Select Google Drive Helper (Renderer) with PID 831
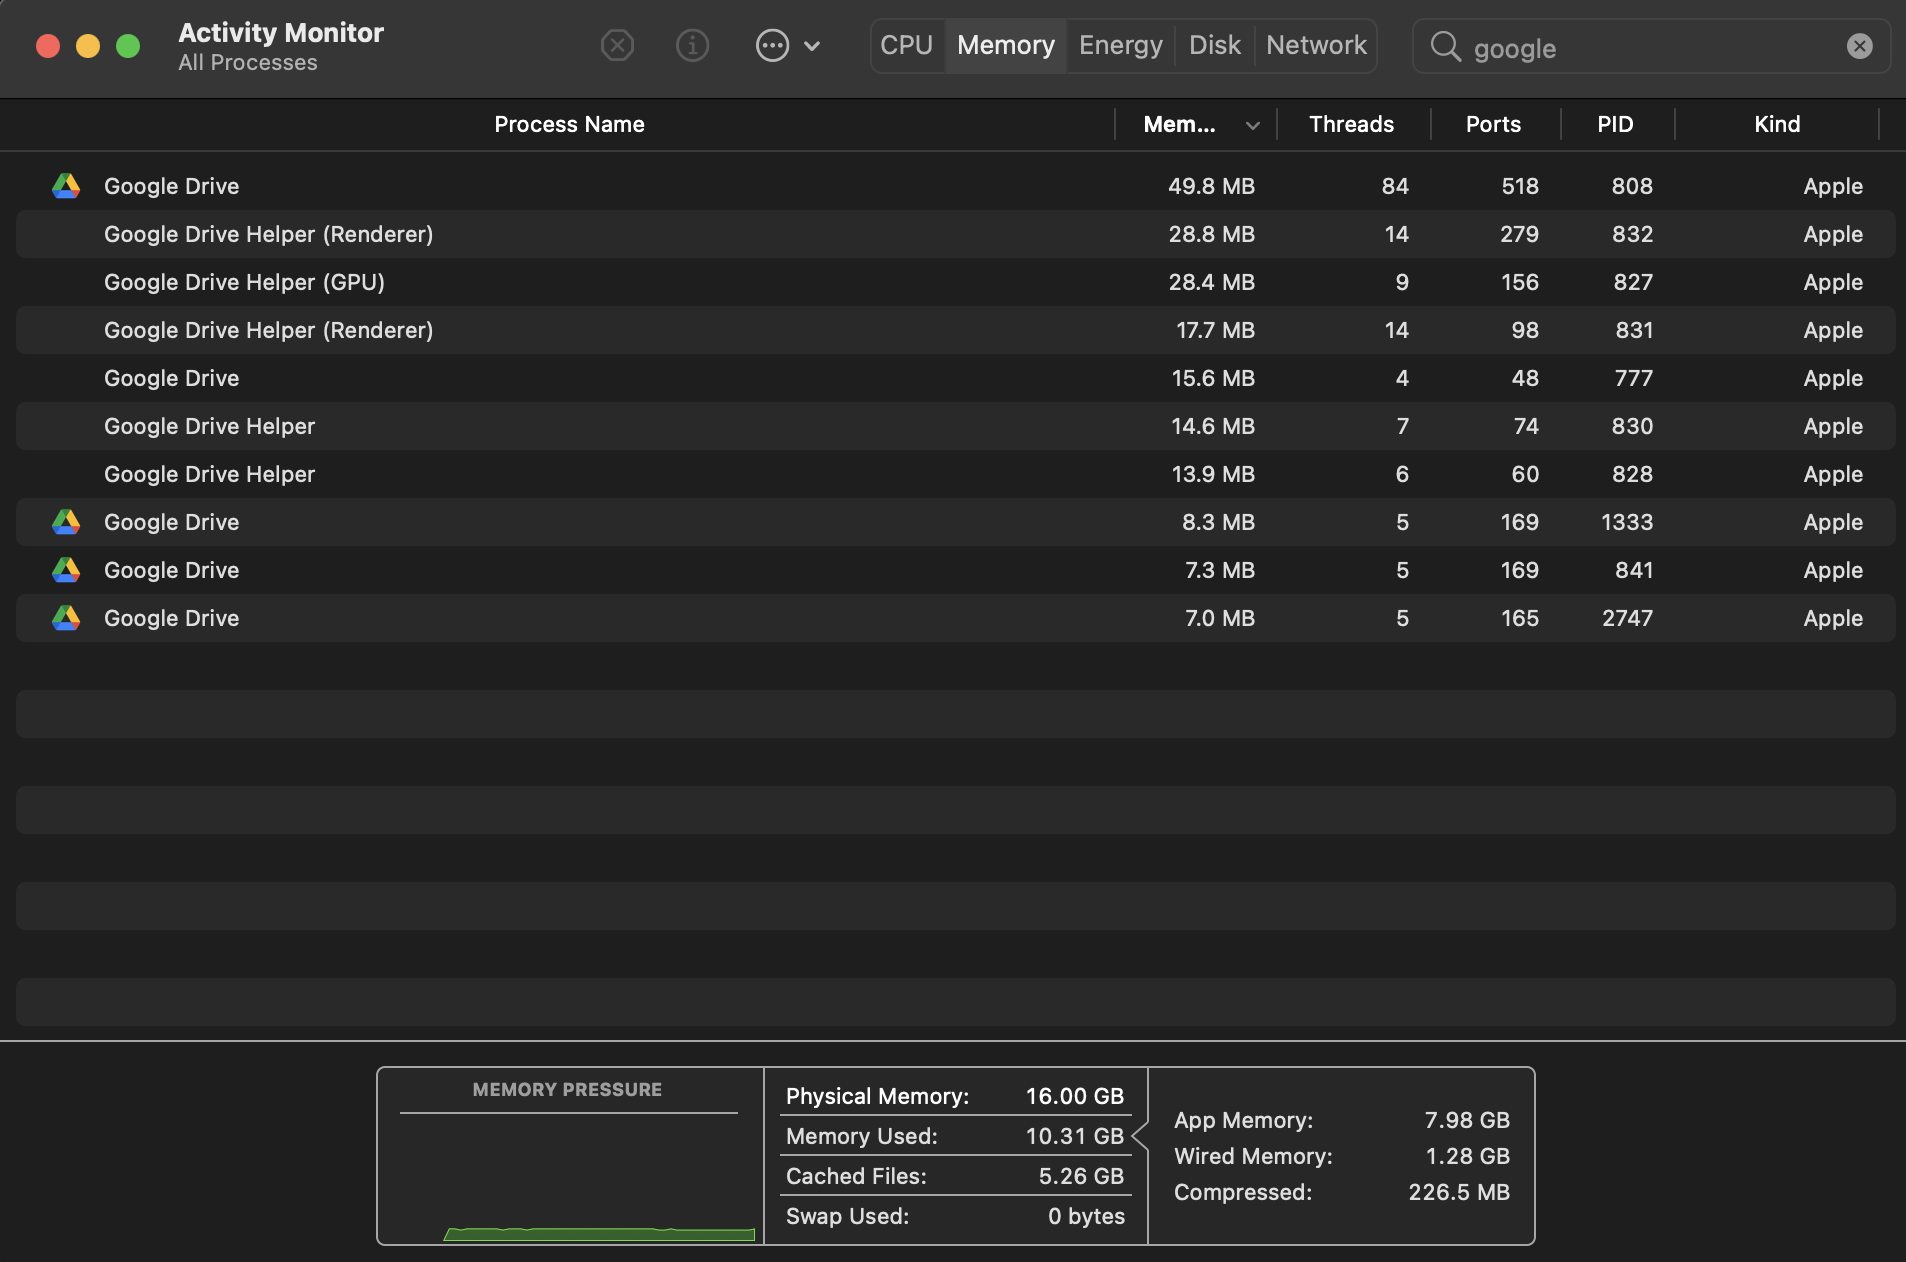 (956, 330)
